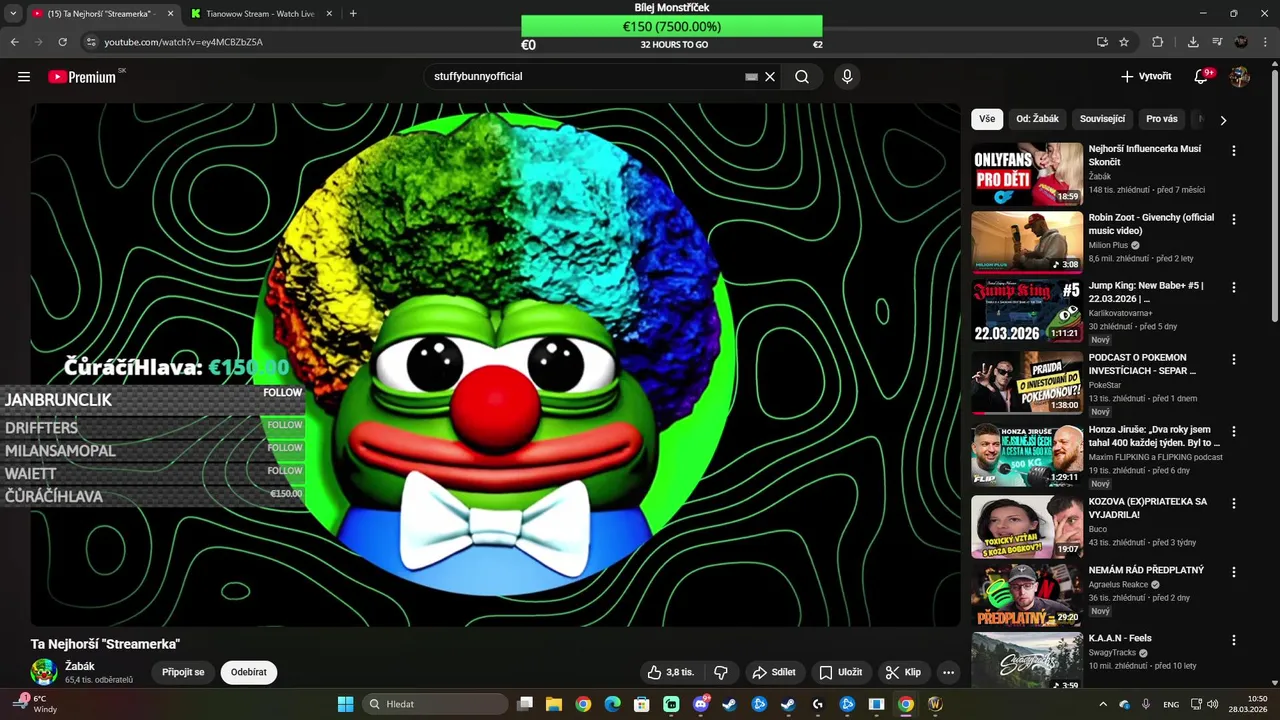Focus the browser address bar URL
The image size is (1280, 720).
click(x=184, y=42)
